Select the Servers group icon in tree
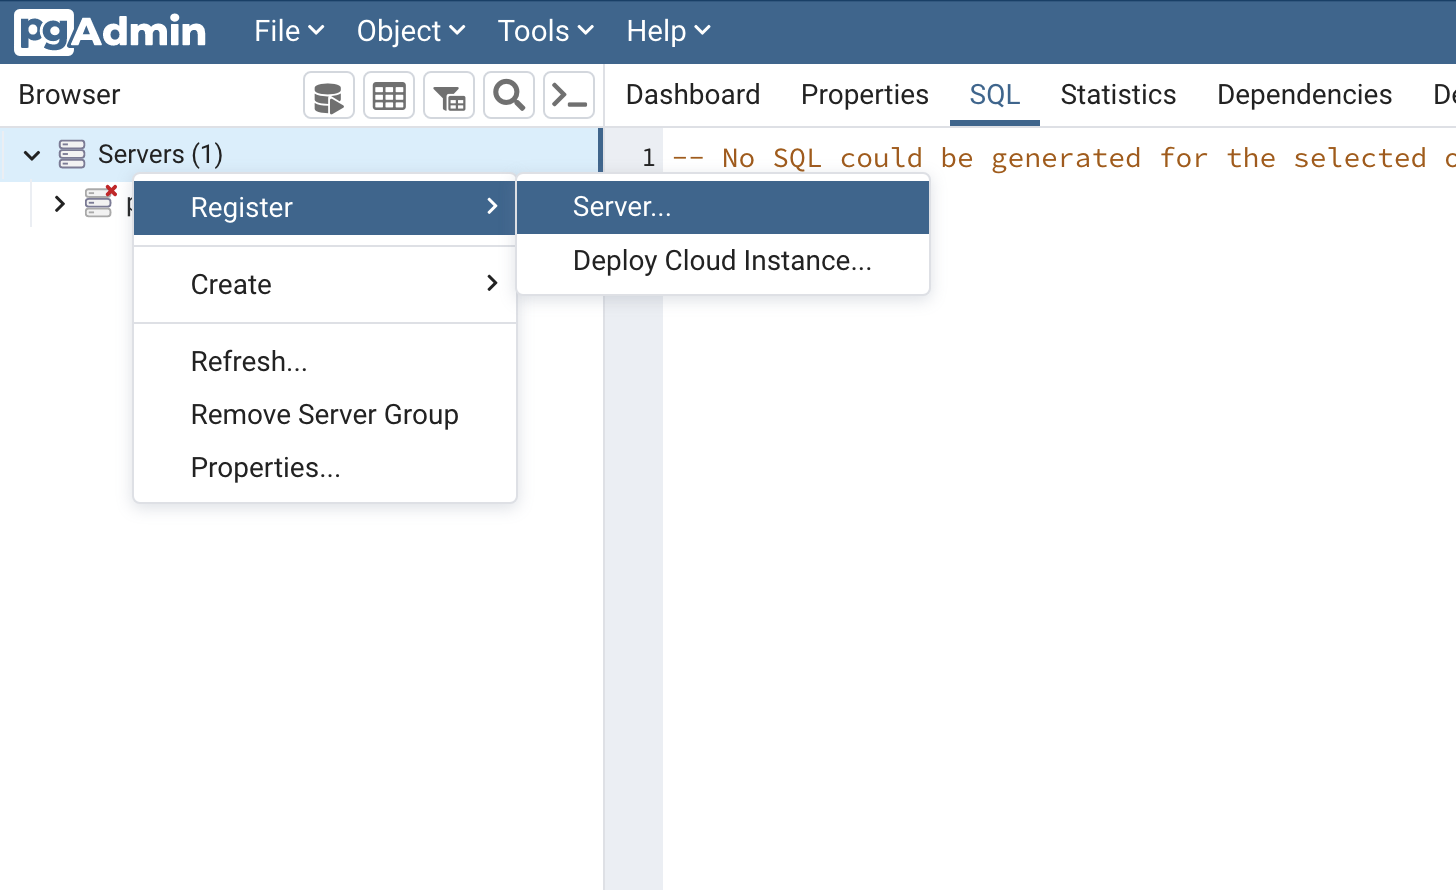The width and height of the screenshot is (1456, 890). (x=72, y=154)
